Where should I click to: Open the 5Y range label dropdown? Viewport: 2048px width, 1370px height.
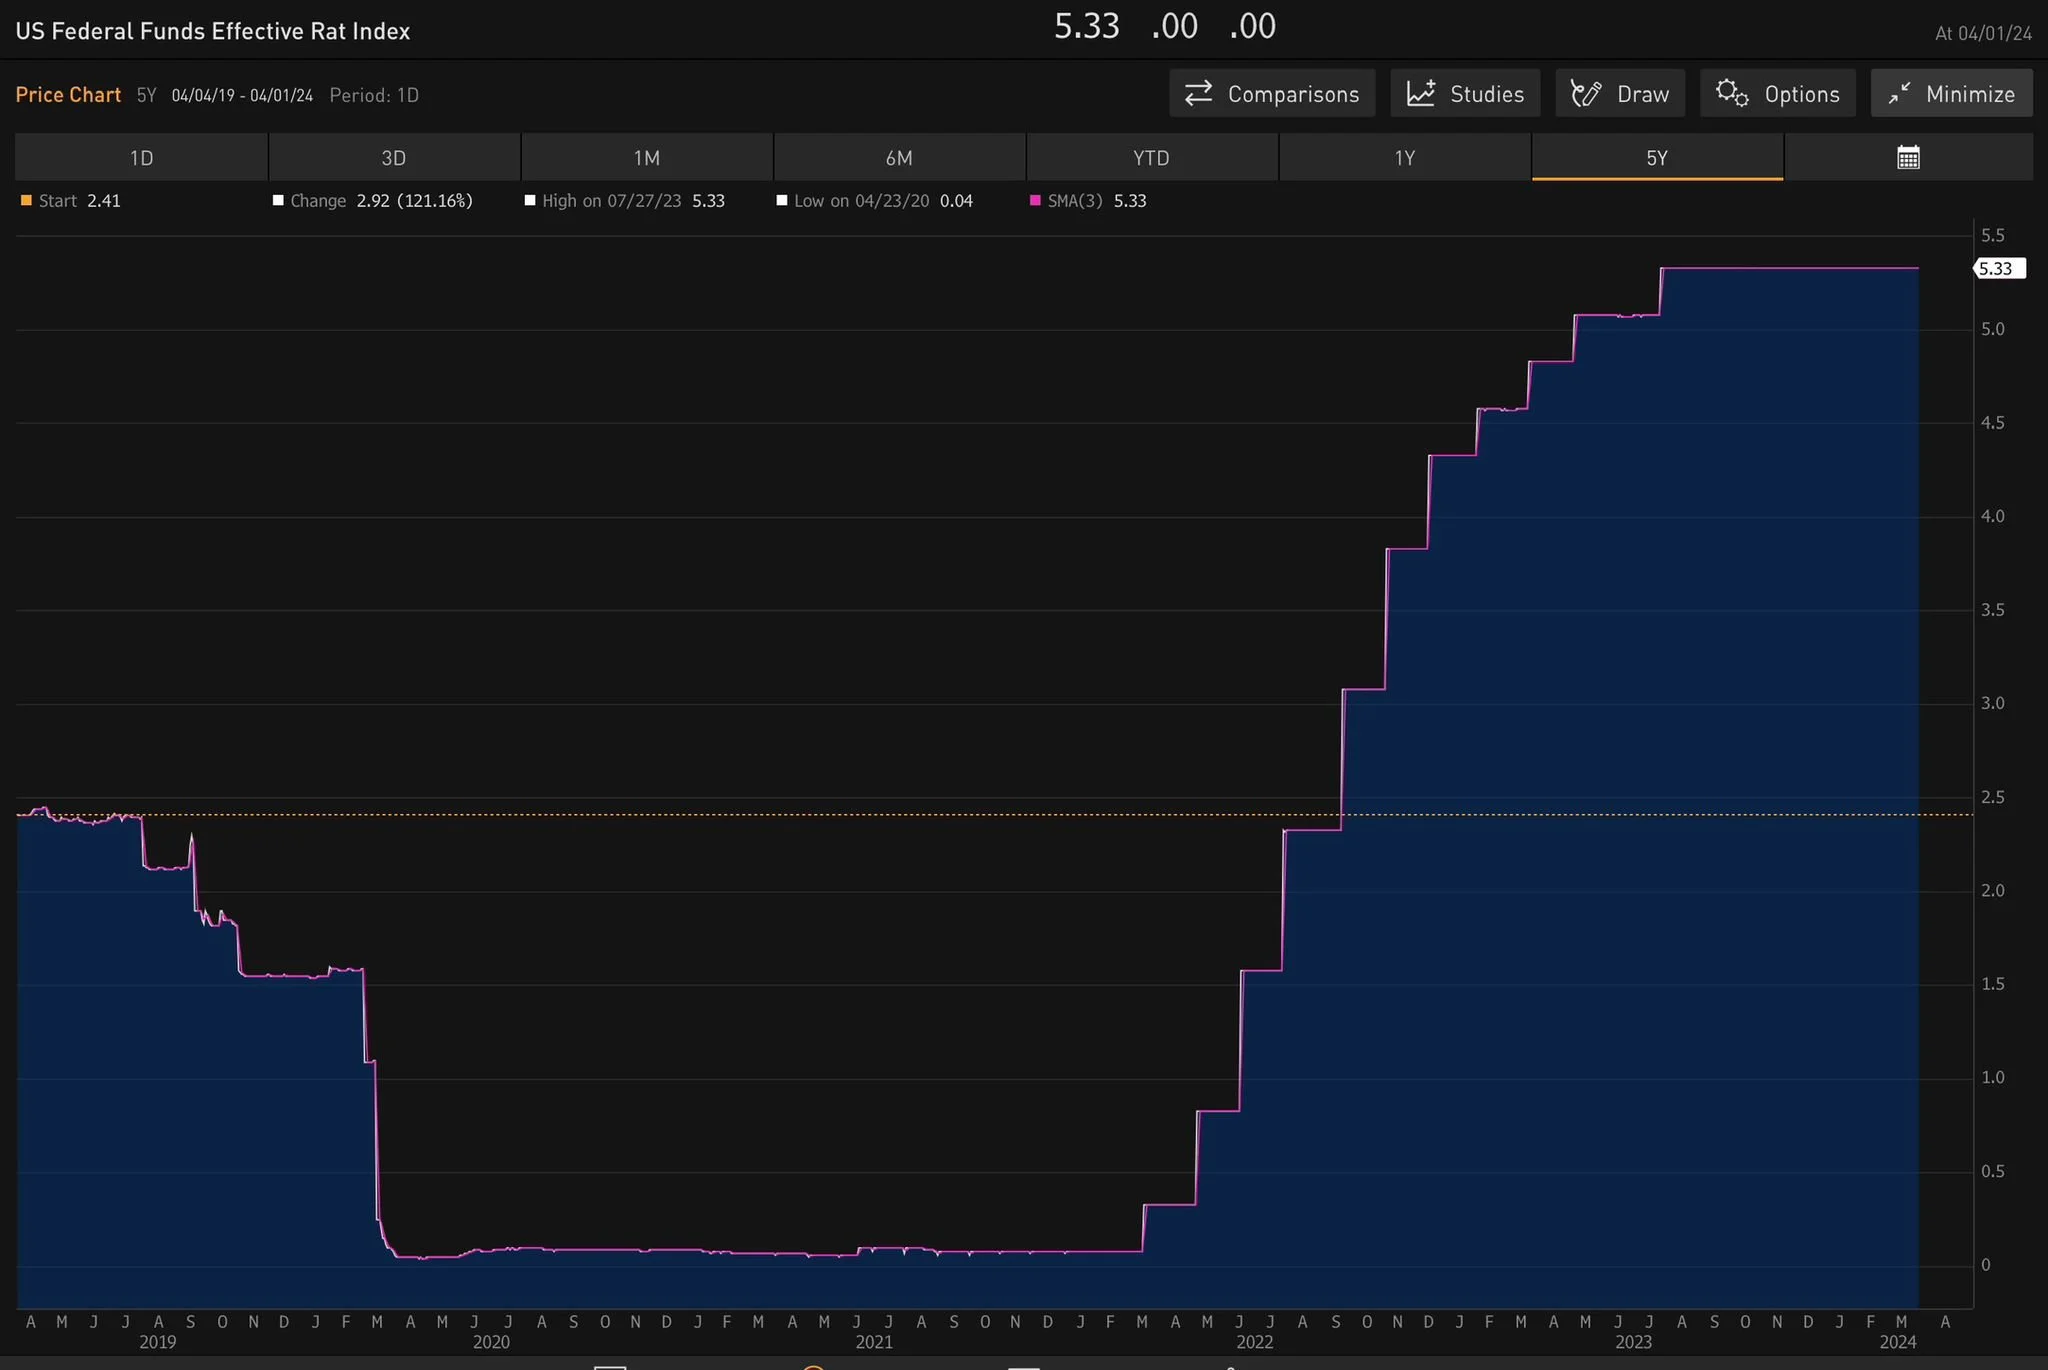[x=147, y=96]
